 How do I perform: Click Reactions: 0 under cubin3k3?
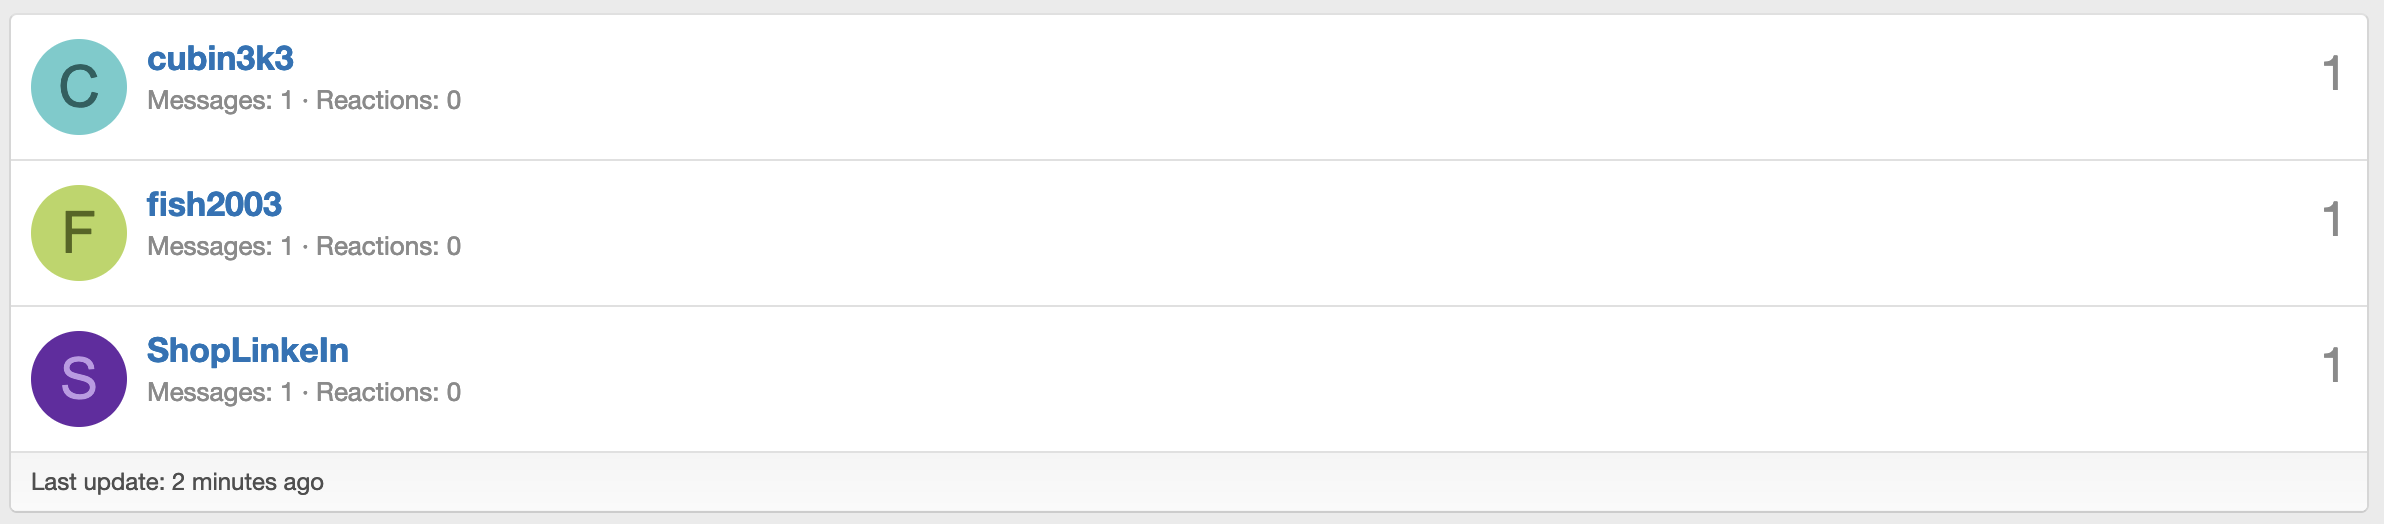(388, 101)
